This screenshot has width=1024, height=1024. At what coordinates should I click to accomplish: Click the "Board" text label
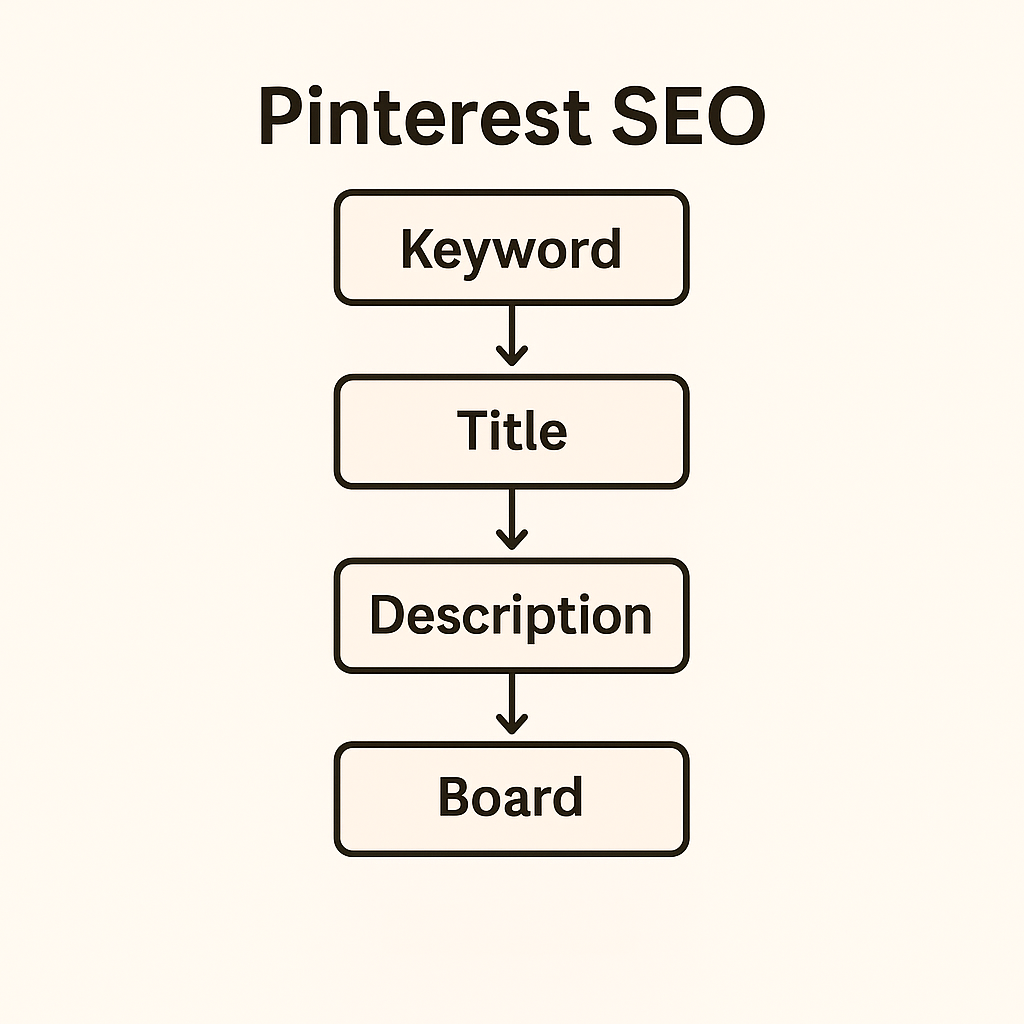point(511,798)
